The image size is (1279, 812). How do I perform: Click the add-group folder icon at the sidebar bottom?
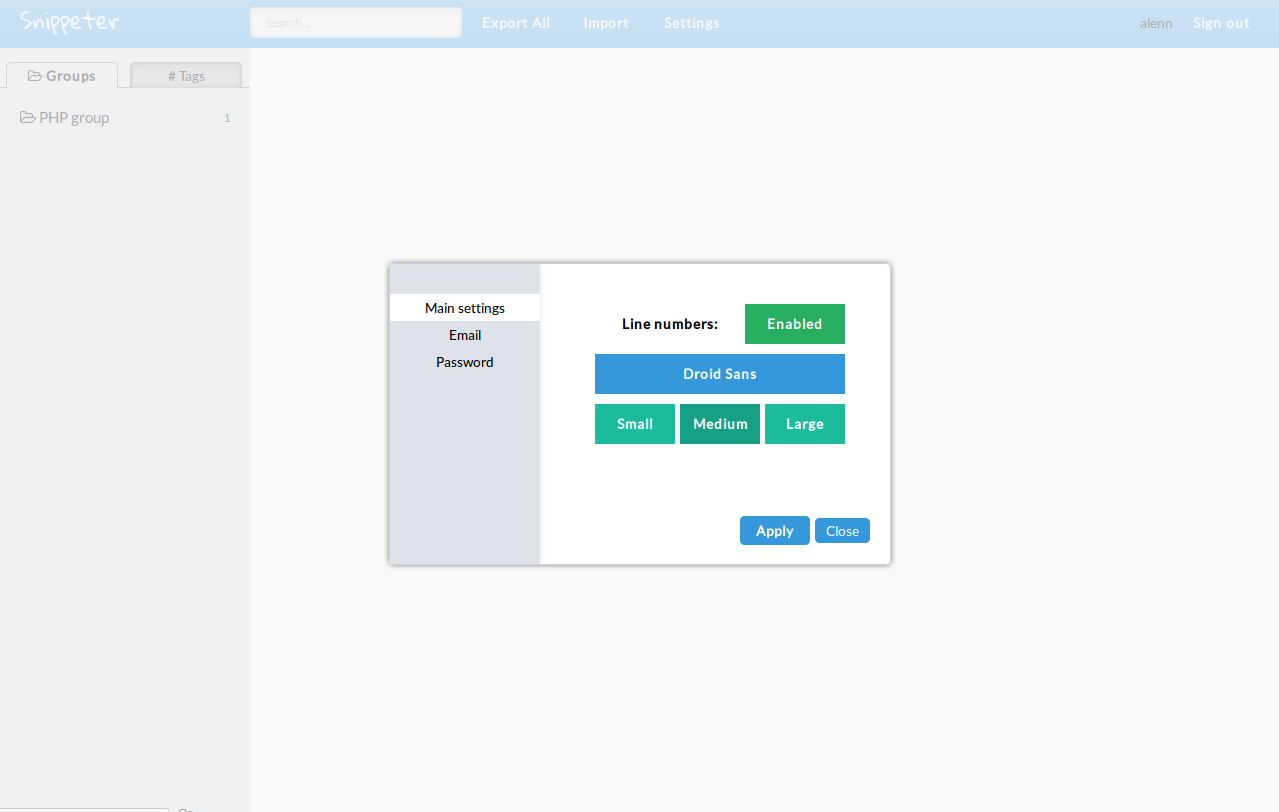coord(186,809)
